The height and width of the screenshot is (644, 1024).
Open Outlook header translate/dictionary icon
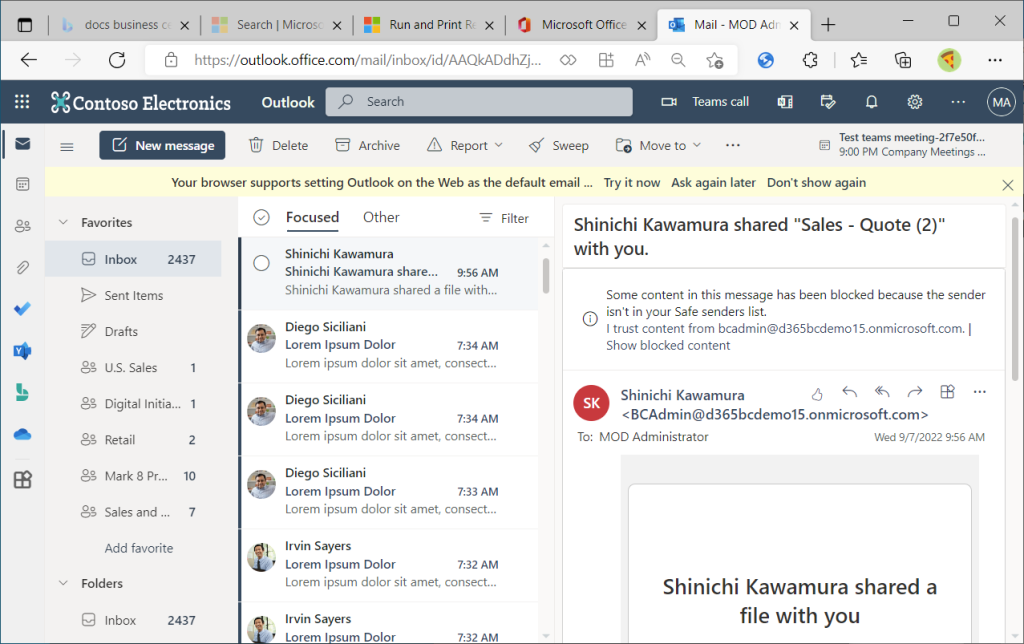[x=785, y=102]
